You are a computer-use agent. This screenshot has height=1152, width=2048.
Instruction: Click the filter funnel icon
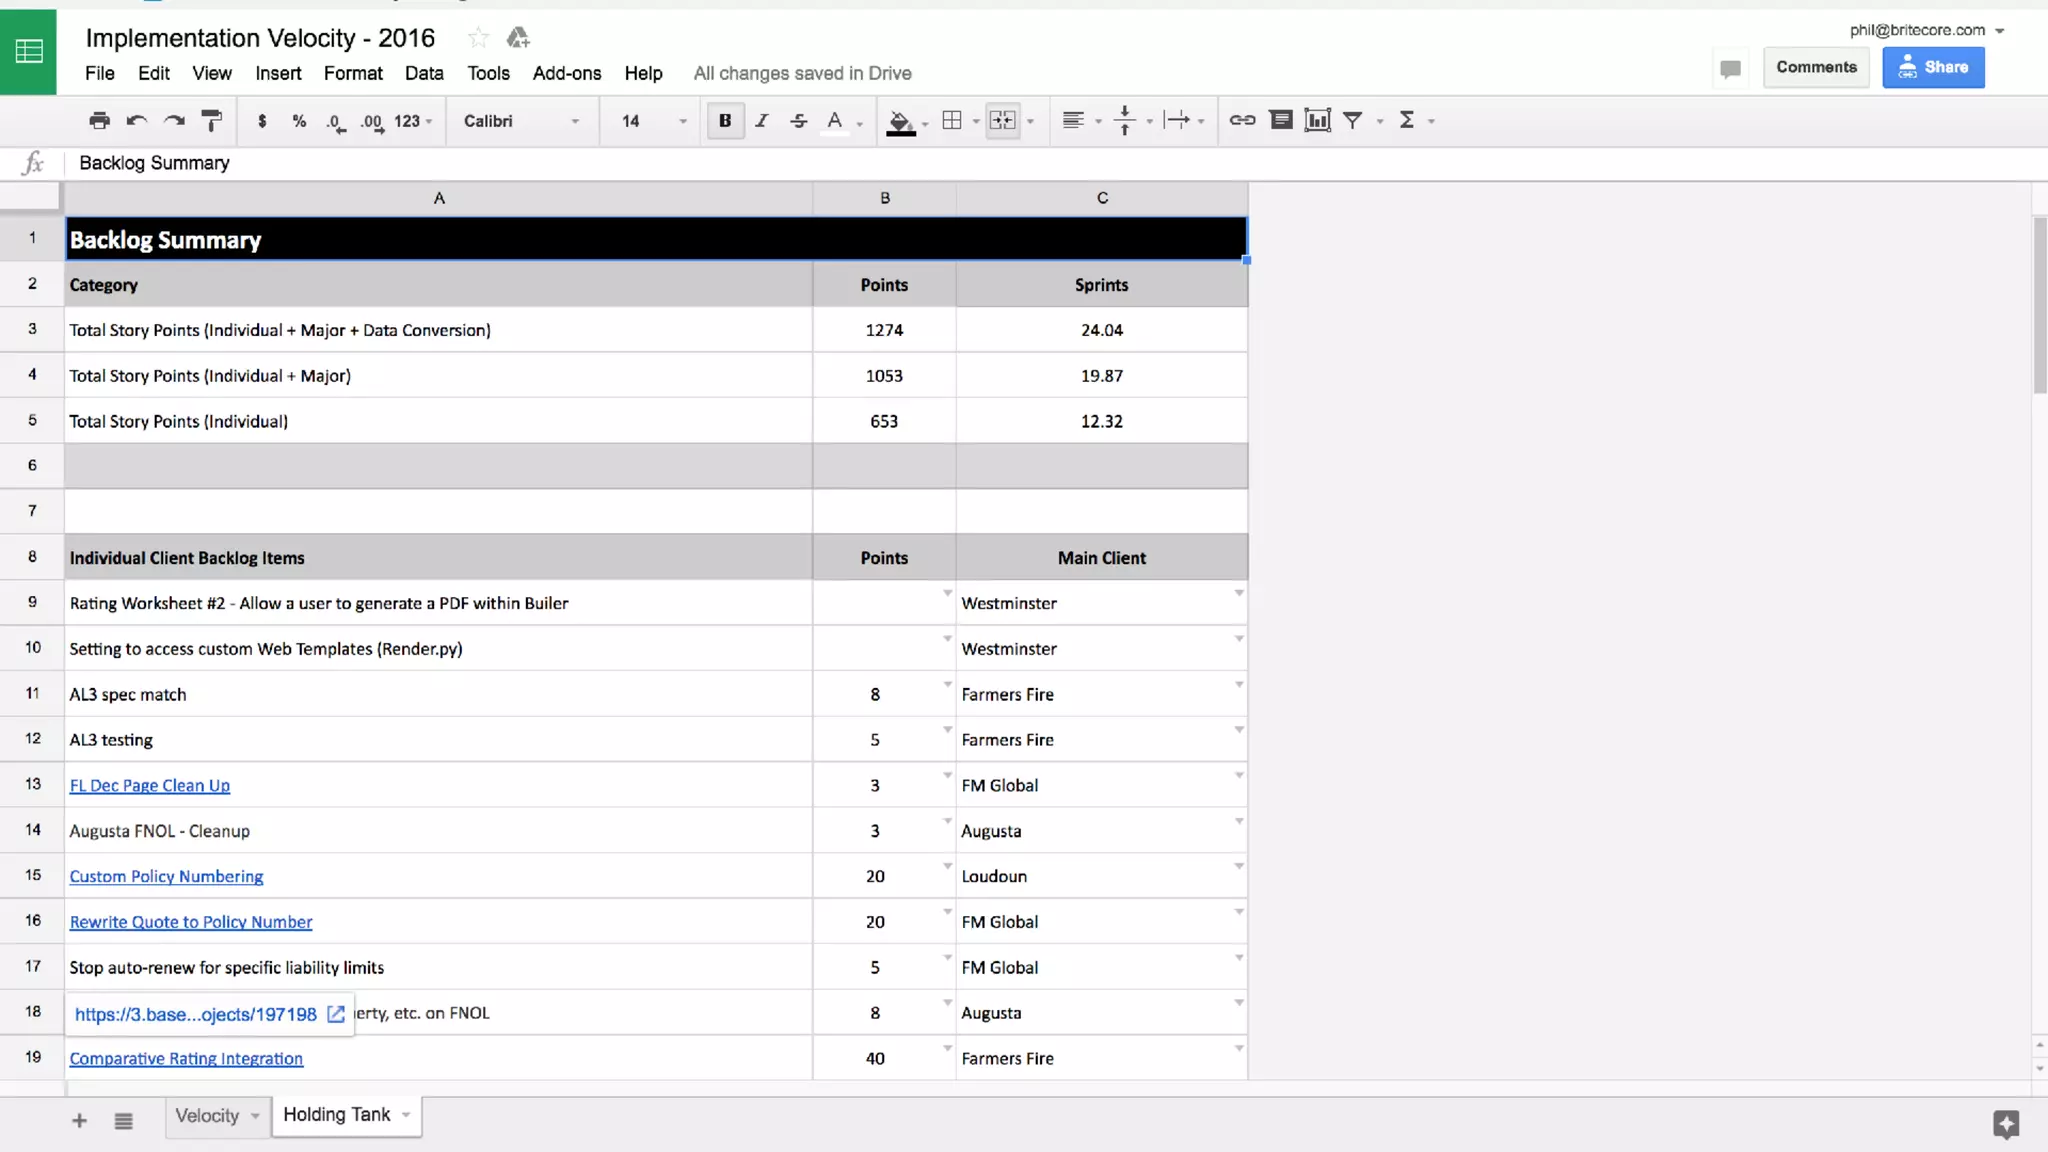1352,121
